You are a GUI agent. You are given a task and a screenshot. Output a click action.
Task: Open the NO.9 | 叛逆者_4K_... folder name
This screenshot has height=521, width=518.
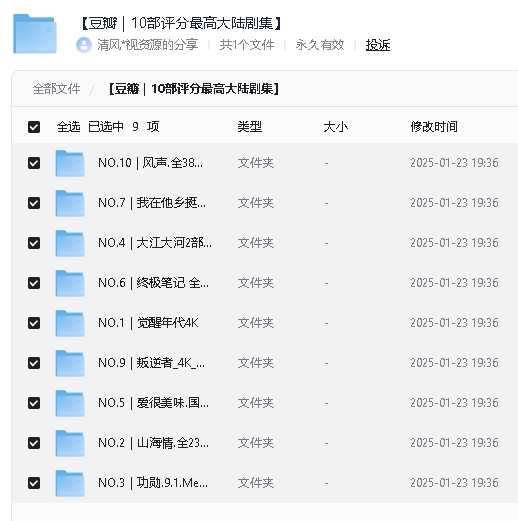pyautogui.click(x=151, y=363)
